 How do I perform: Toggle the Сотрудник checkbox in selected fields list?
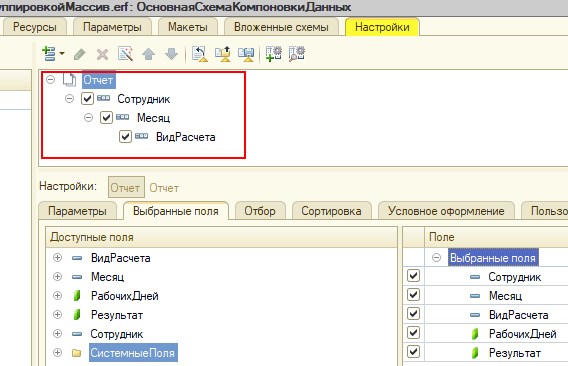(413, 275)
